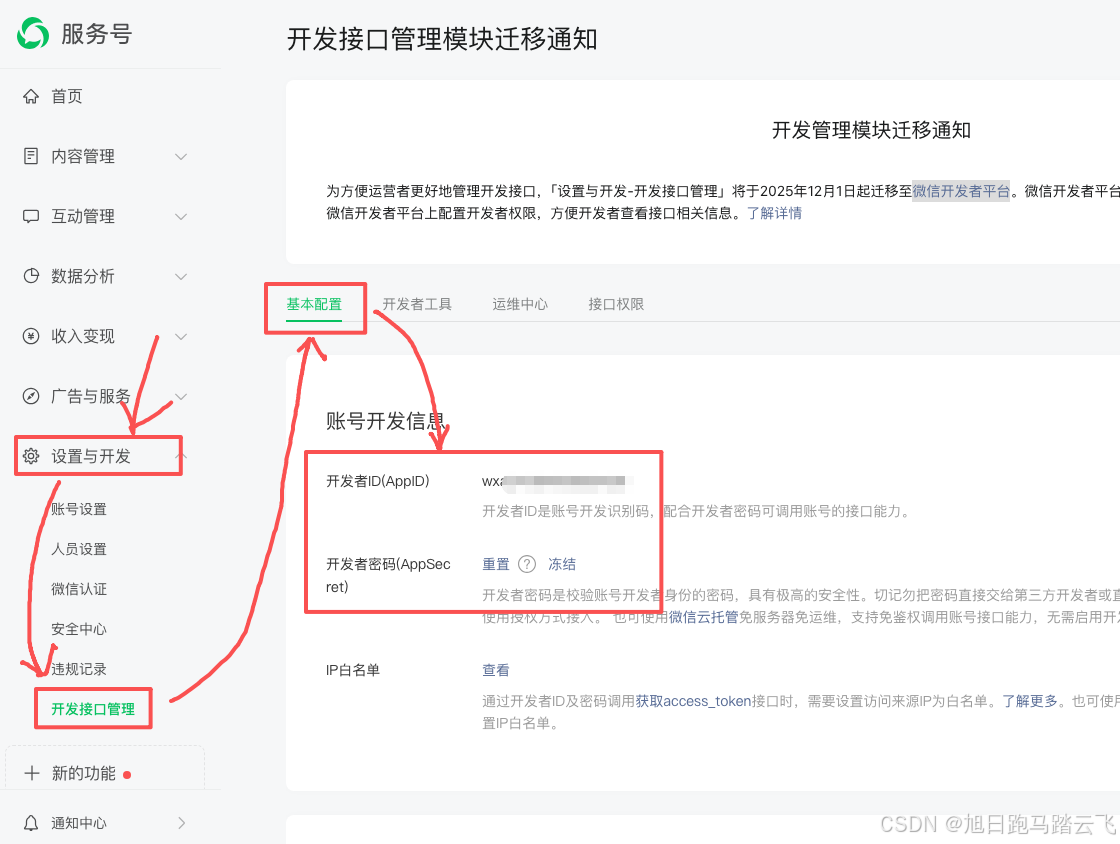Click the 微信开发者平台 link

pos(961,191)
